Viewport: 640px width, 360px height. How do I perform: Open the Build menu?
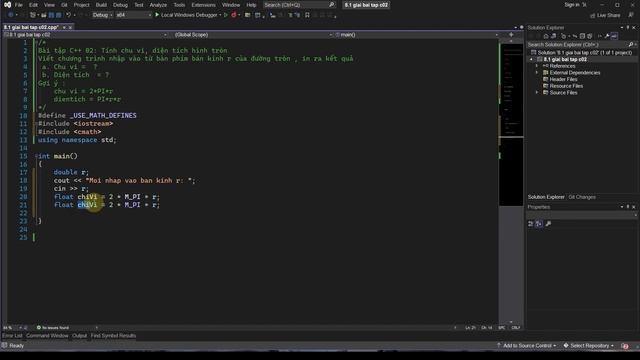click(x=101, y=5)
